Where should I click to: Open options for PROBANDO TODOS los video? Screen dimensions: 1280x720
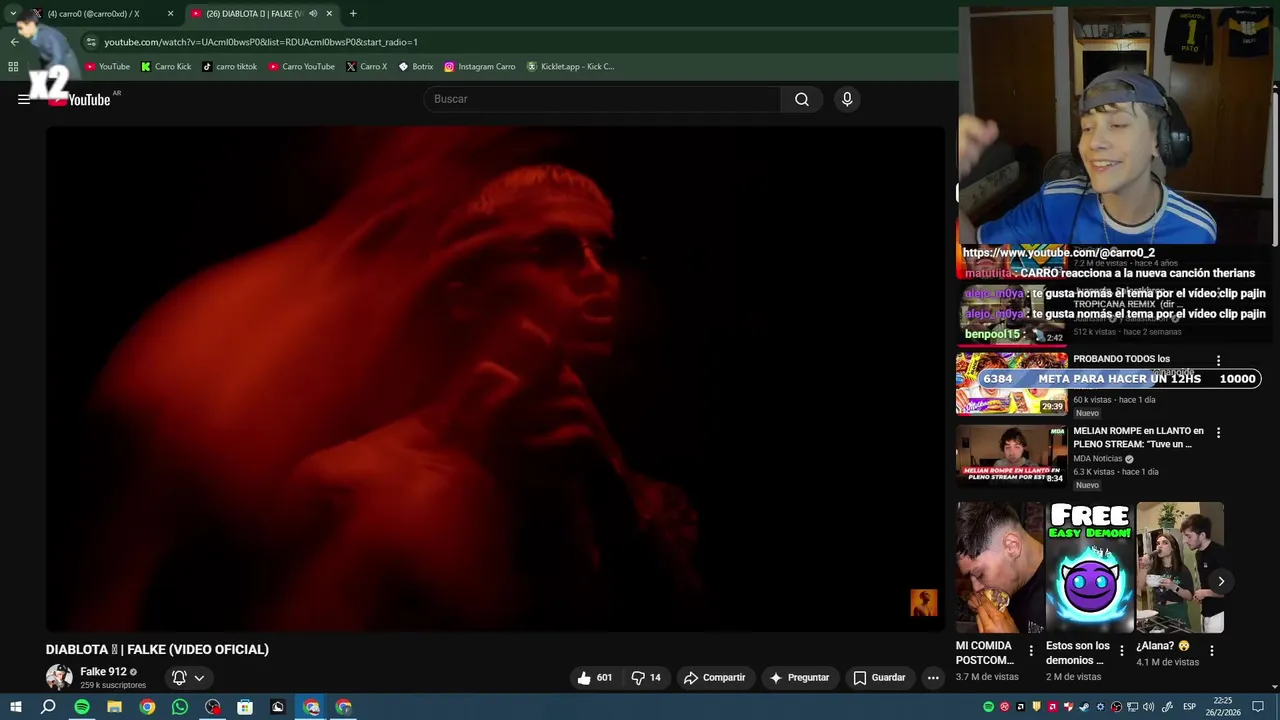click(1218, 360)
